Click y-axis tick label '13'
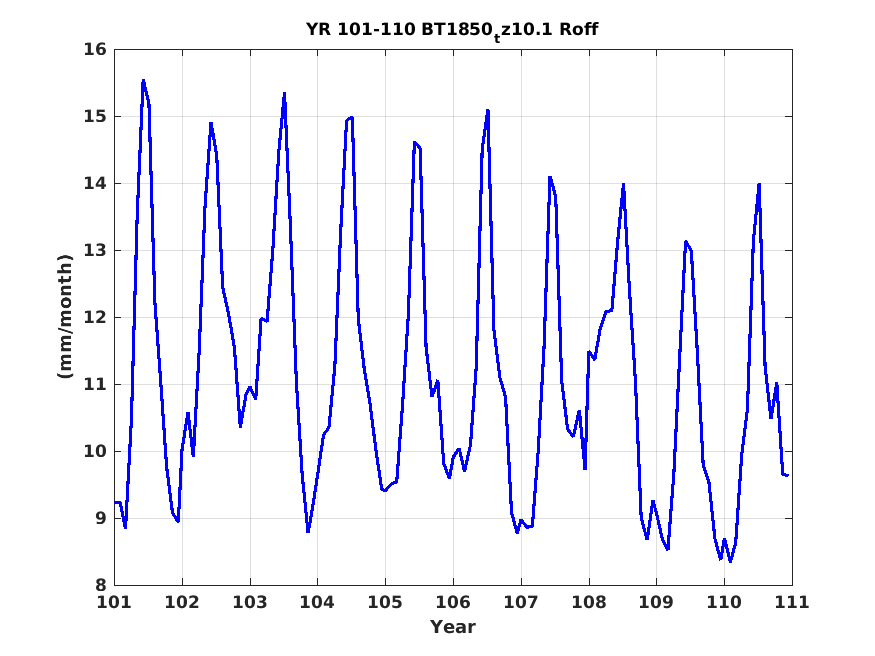The height and width of the screenshot is (656, 875). pyautogui.click(x=95, y=250)
